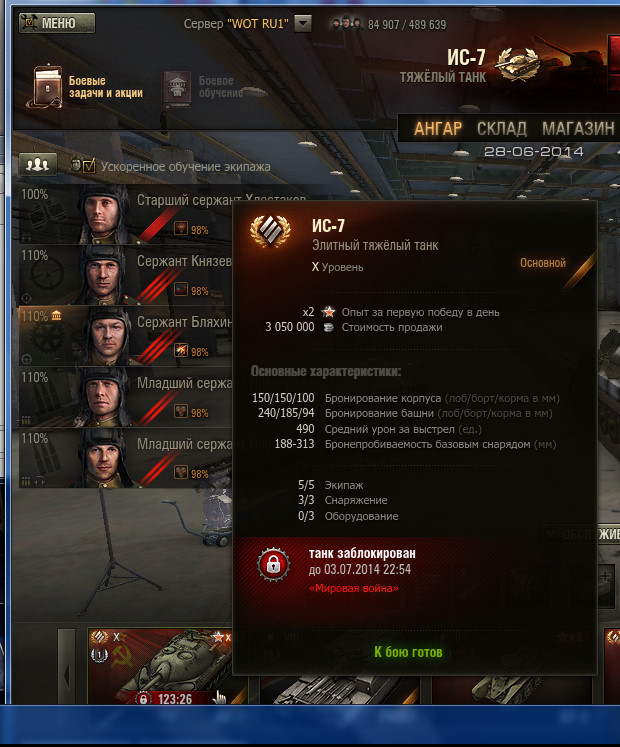Screen dimensions: 620x747
Task: Click the crew group icon button
Action: point(38,165)
